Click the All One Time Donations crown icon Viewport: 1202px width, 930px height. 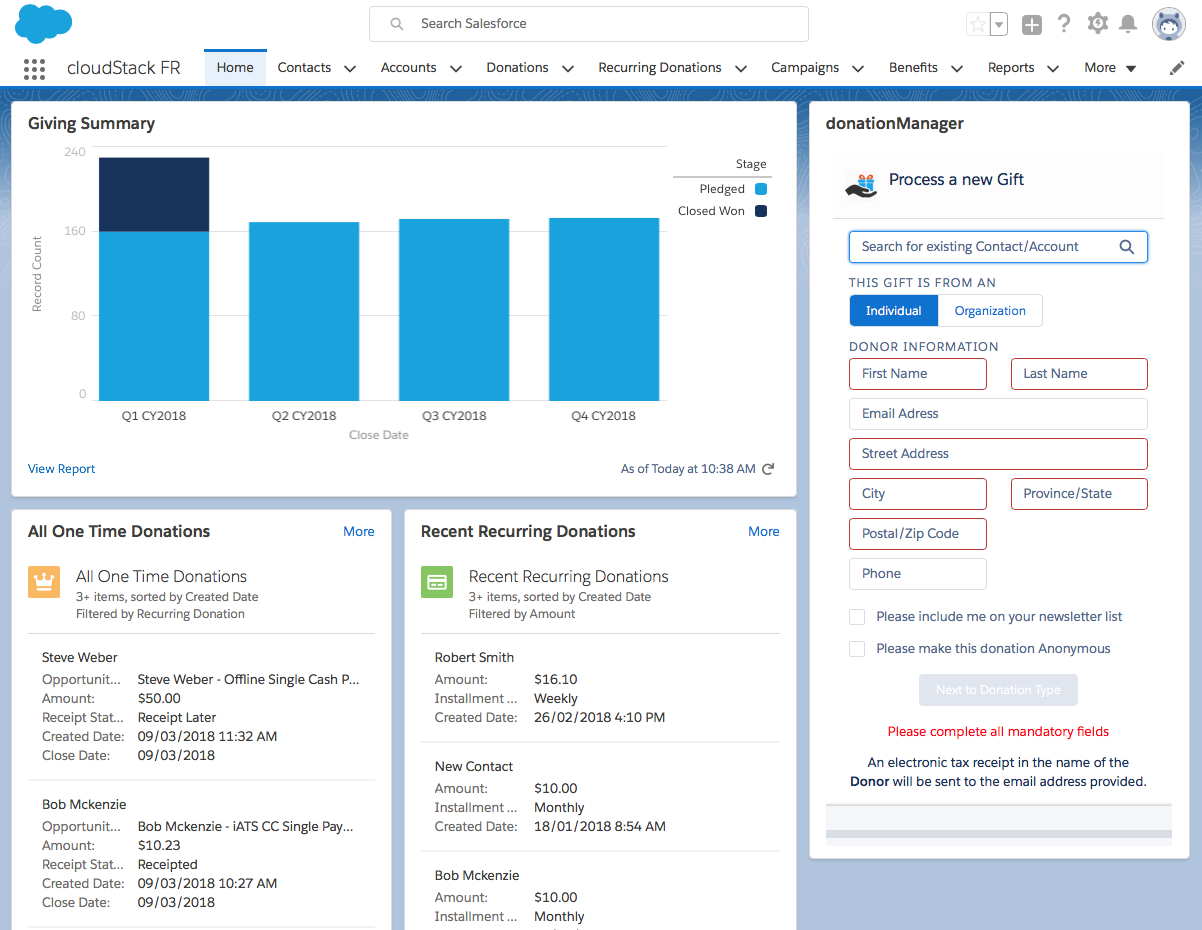(43, 582)
